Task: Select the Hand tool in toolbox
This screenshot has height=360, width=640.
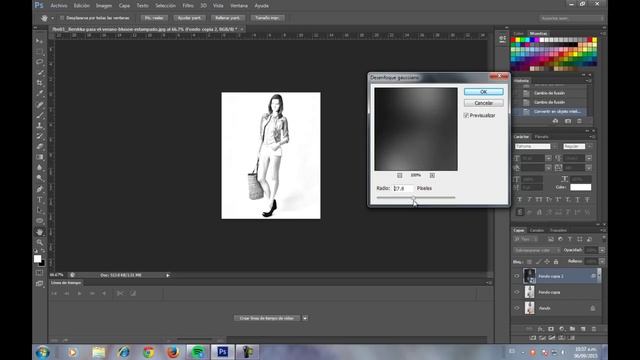Action: click(x=40, y=231)
